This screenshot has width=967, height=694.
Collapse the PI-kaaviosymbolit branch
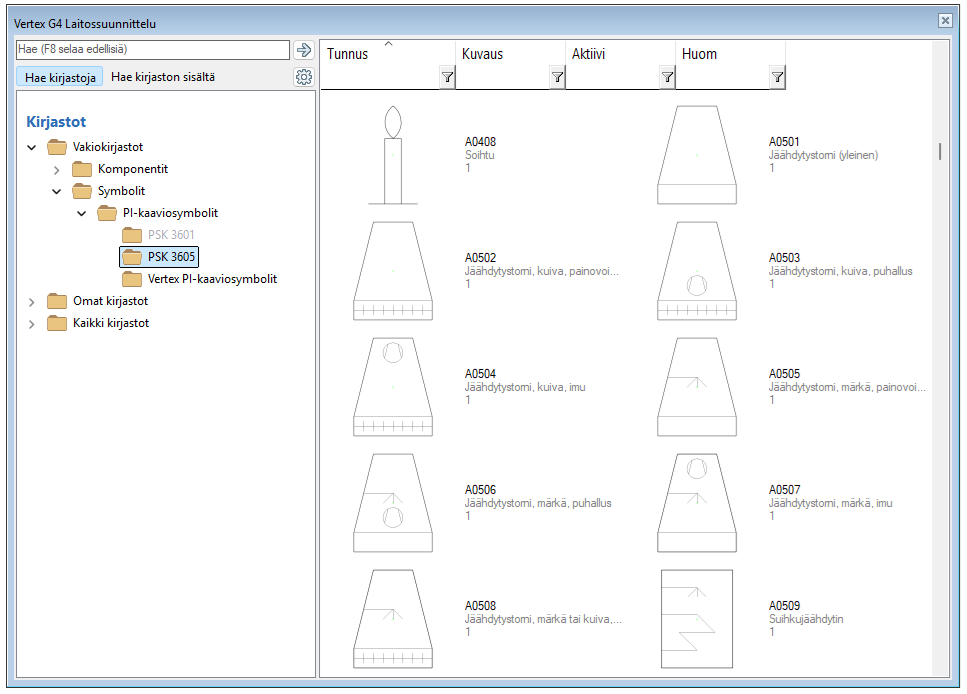pos(81,213)
